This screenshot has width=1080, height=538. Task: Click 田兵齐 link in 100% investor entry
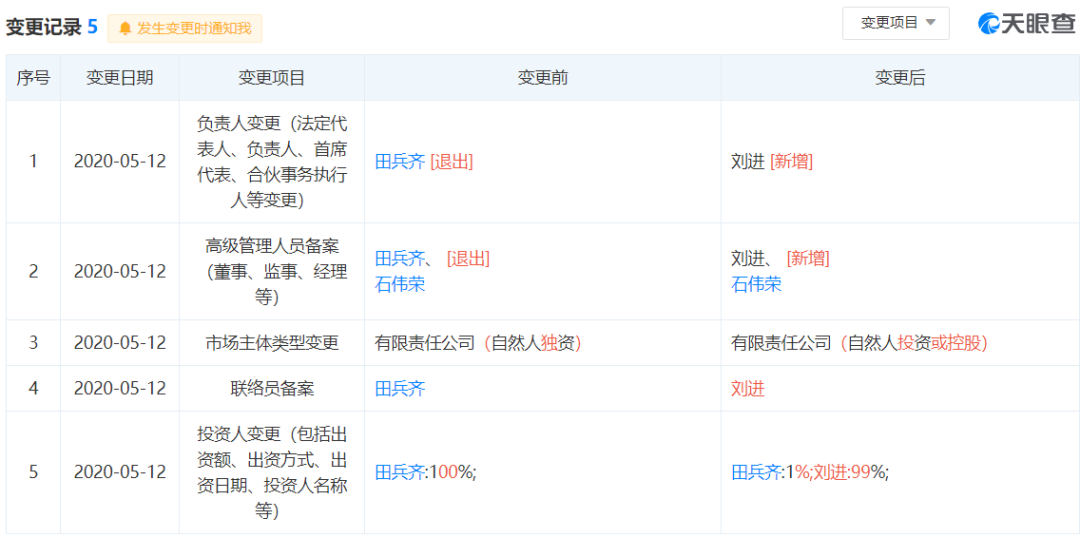(400, 472)
